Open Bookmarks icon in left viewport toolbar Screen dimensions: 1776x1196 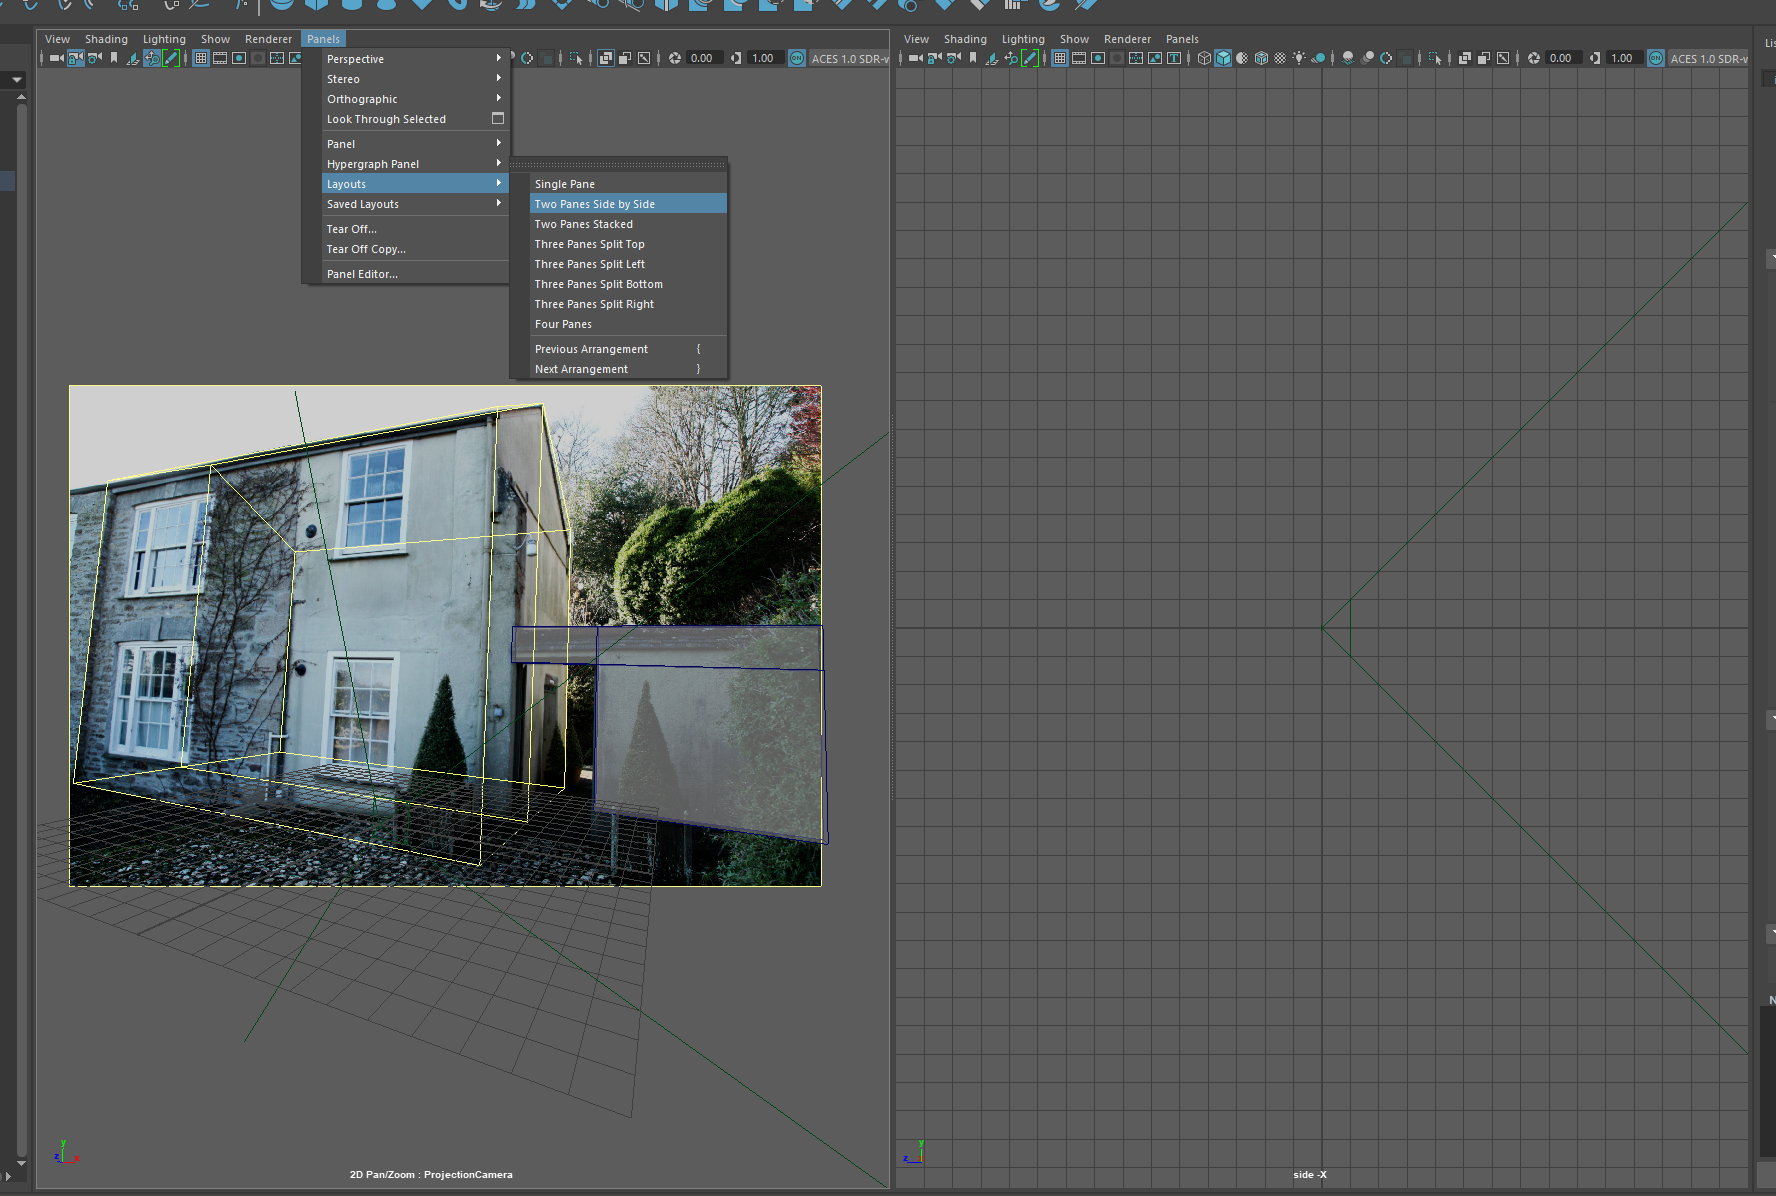pyautogui.click(x=114, y=58)
